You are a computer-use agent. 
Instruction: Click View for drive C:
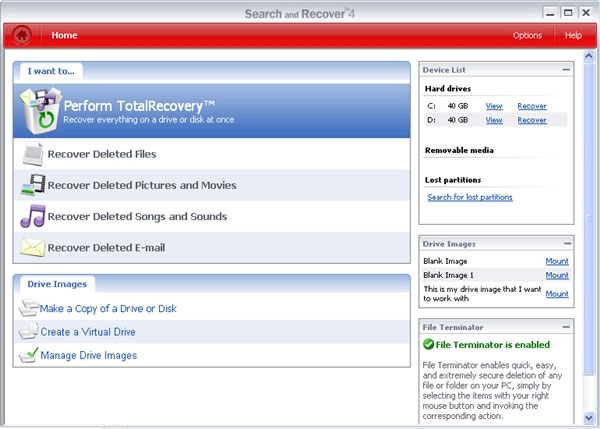pyautogui.click(x=494, y=106)
